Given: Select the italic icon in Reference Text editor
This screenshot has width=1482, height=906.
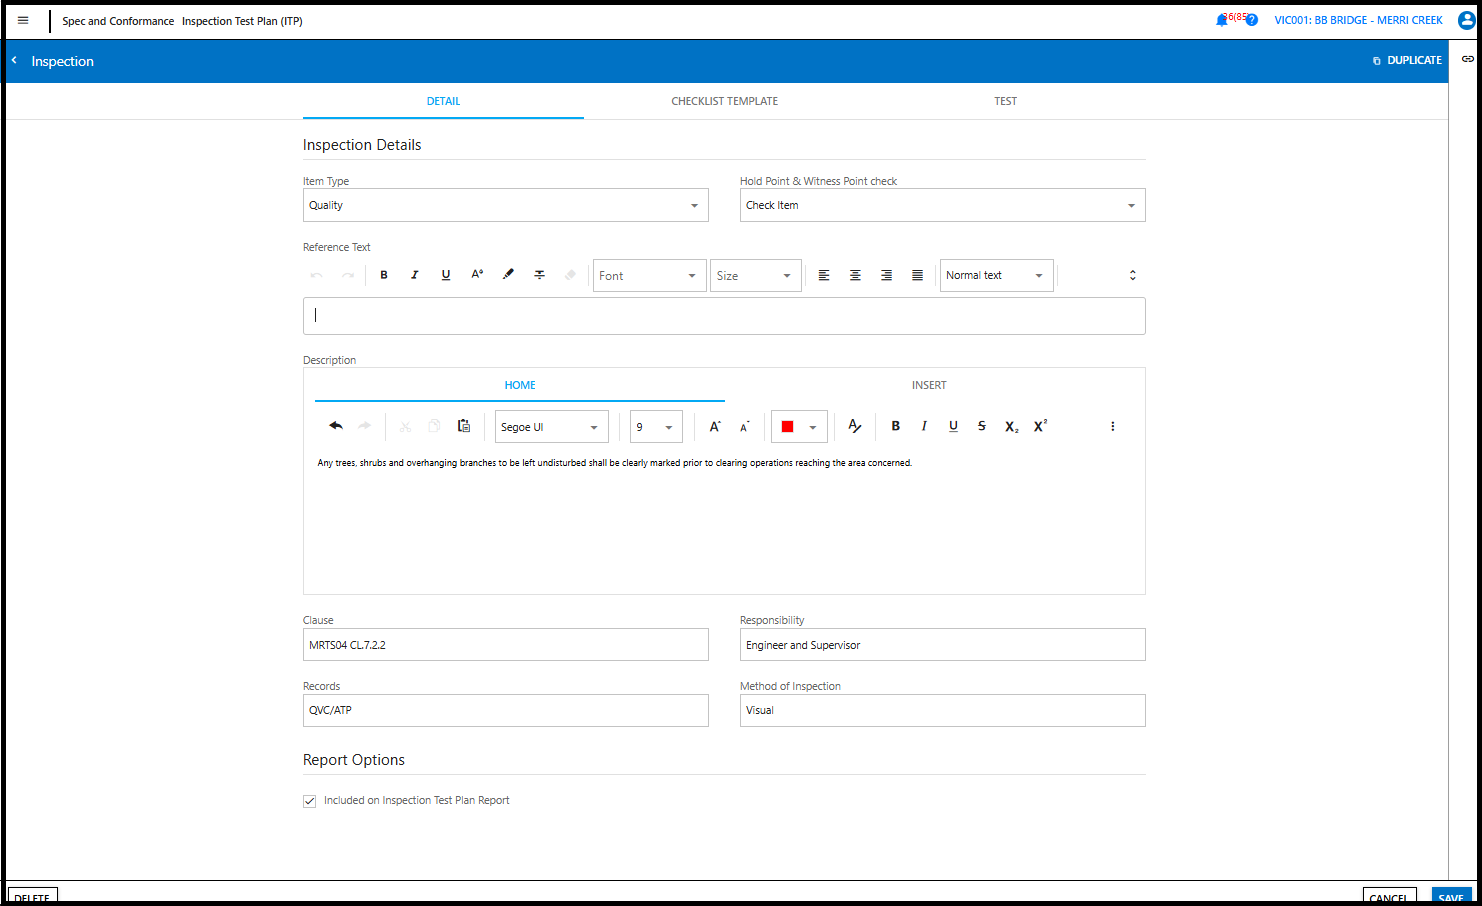Looking at the screenshot, I should click(414, 274).
